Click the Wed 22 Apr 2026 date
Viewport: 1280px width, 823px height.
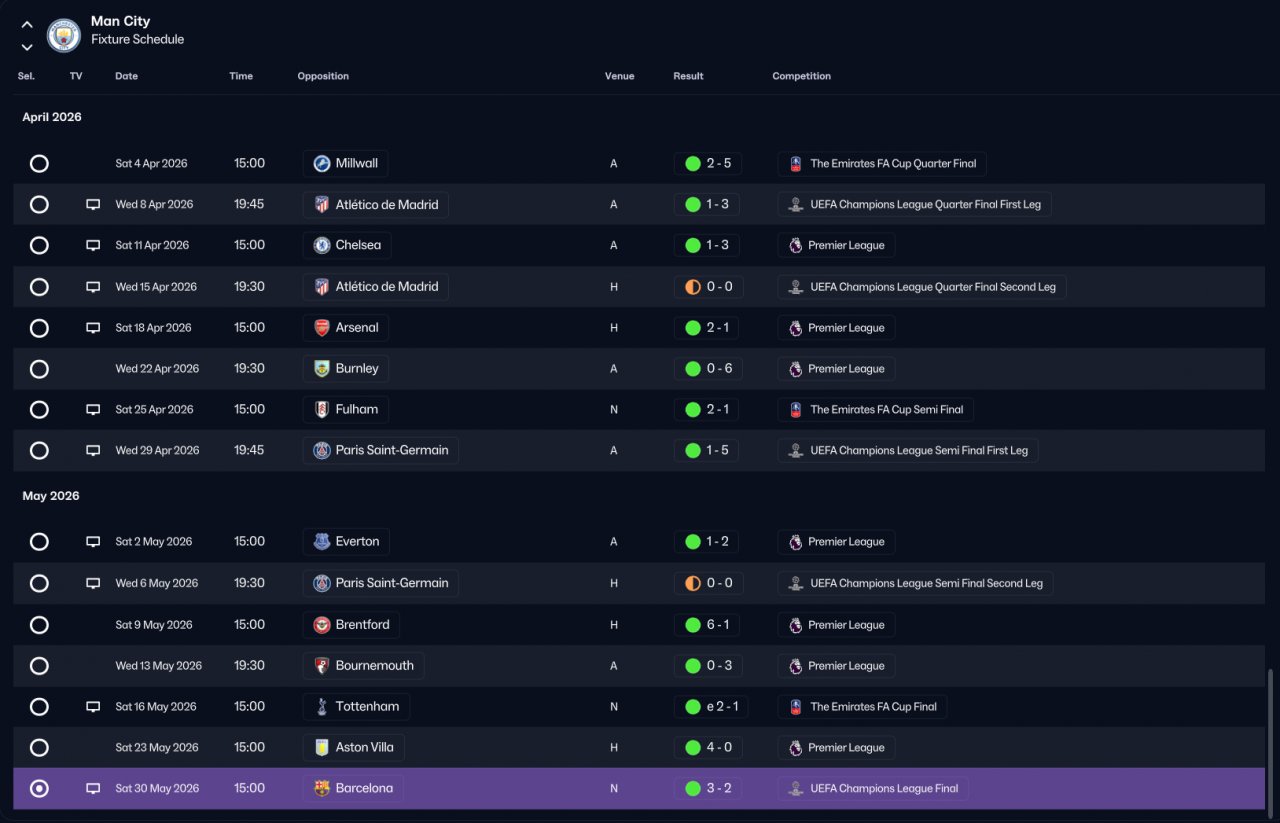tap(157, 369)
